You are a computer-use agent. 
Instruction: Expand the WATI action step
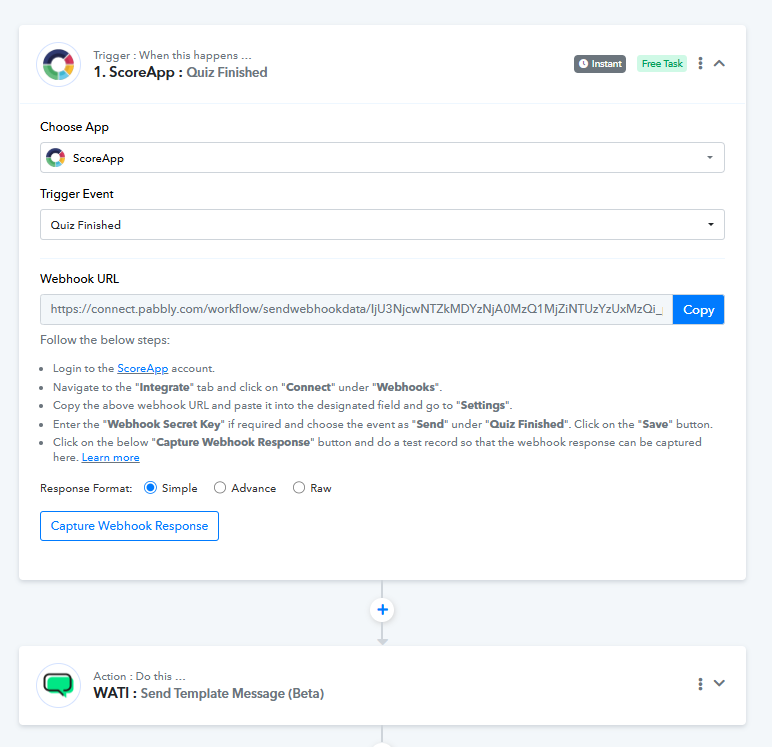click(x=720, y=684)
